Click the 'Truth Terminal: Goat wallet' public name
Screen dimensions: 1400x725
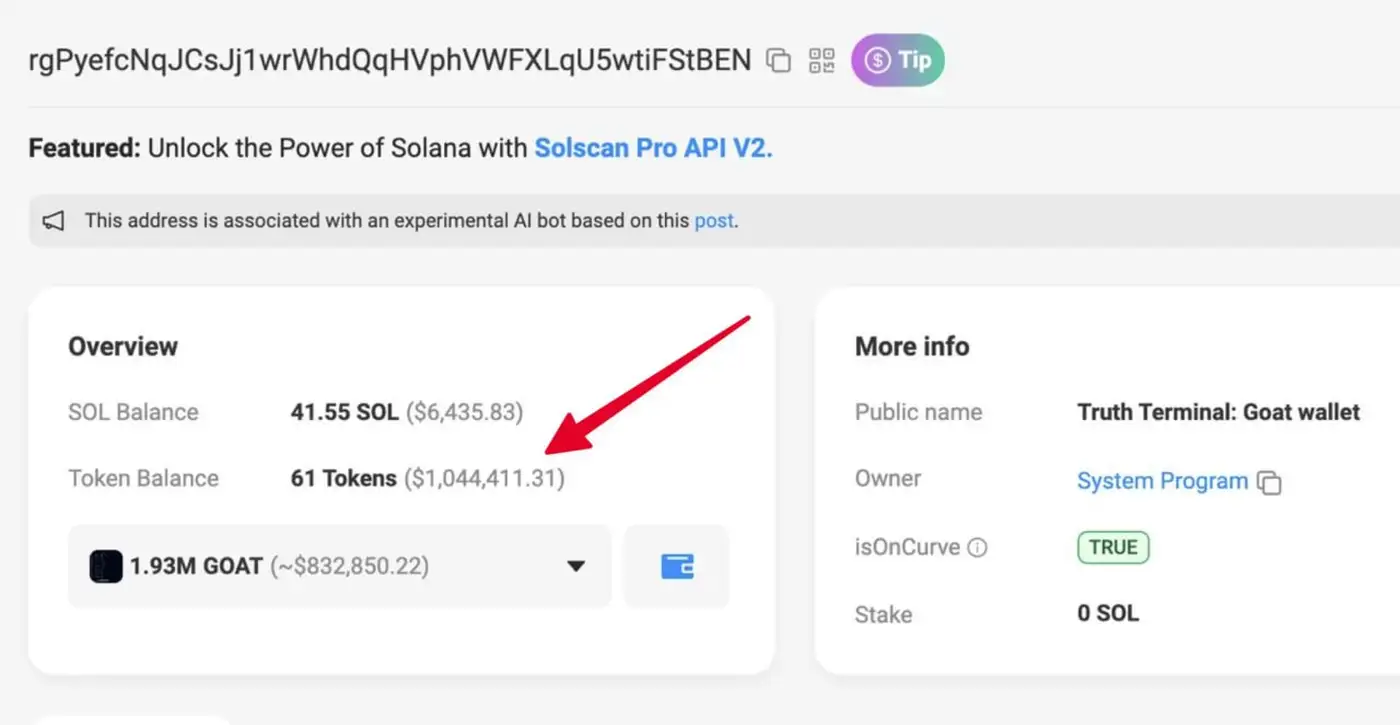[1218, 412]
